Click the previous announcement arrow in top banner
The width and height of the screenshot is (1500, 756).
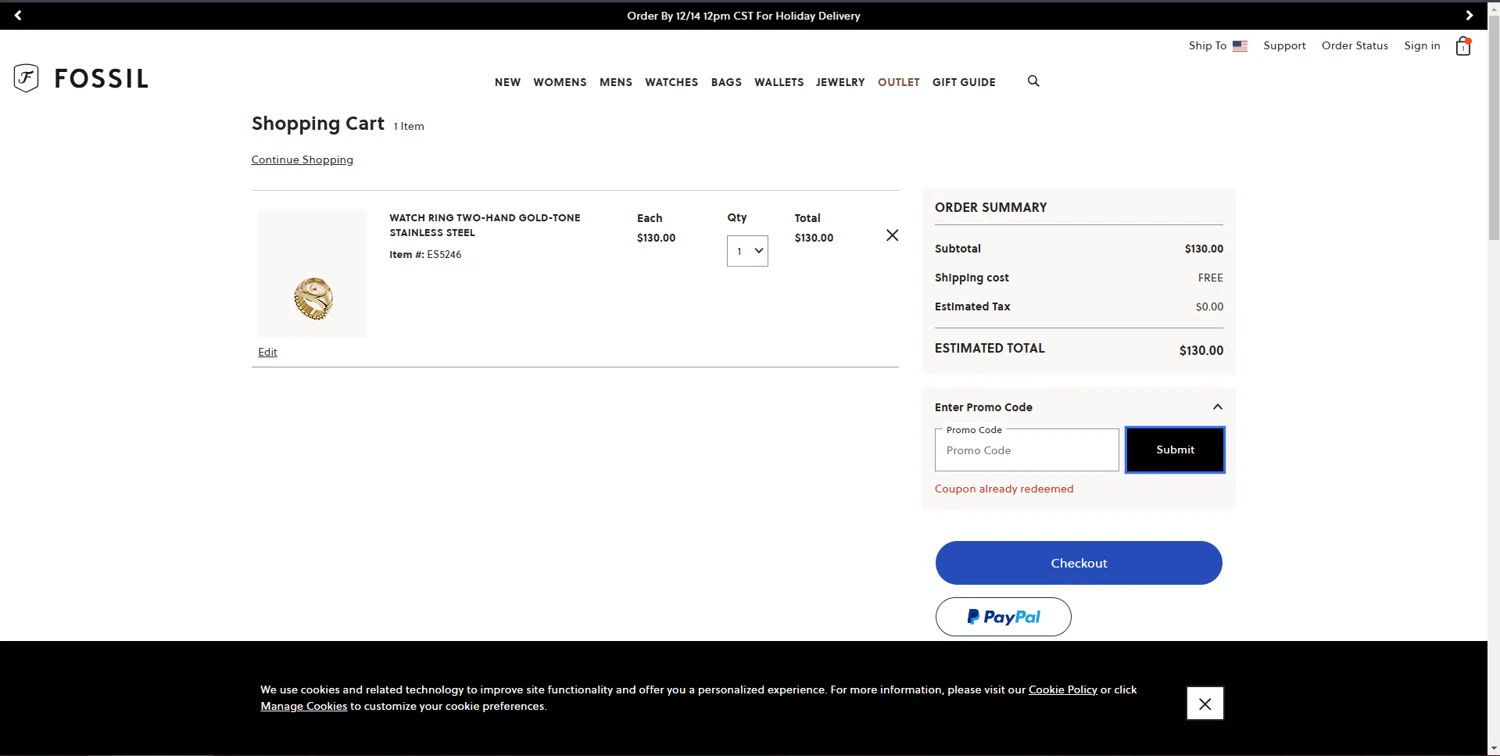18,15
